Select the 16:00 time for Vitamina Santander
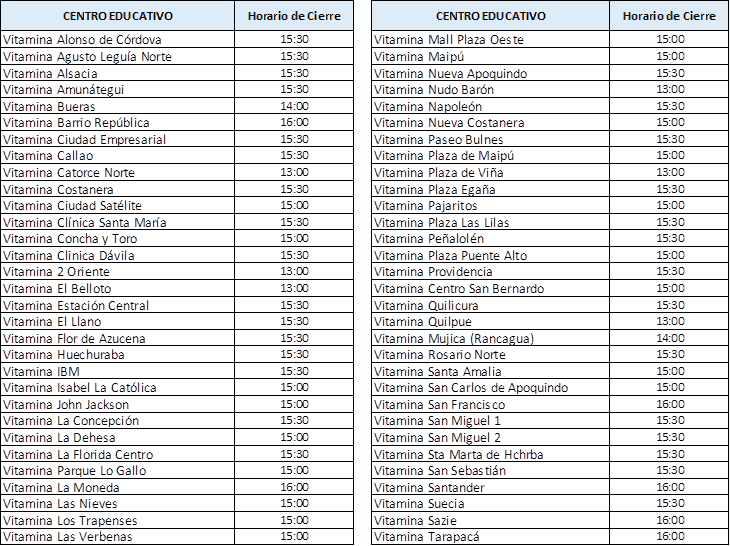 [x=670, y=487]
